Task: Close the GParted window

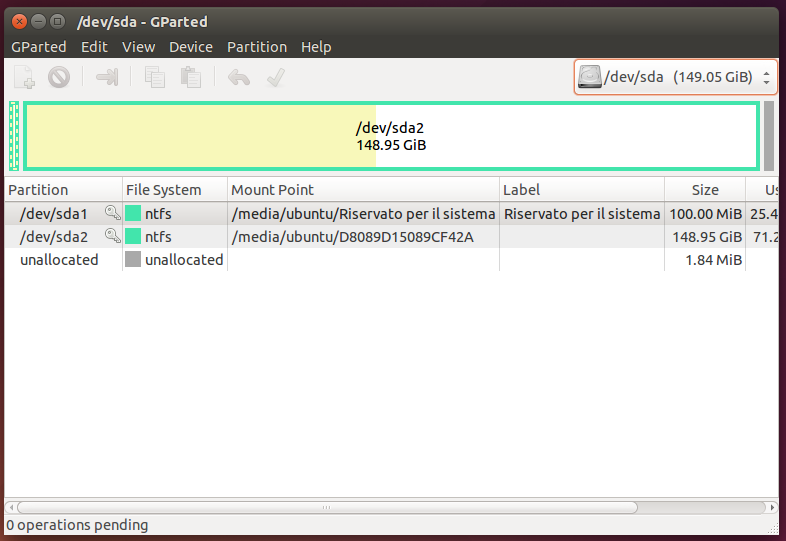Action: click(x=19, y=21)
